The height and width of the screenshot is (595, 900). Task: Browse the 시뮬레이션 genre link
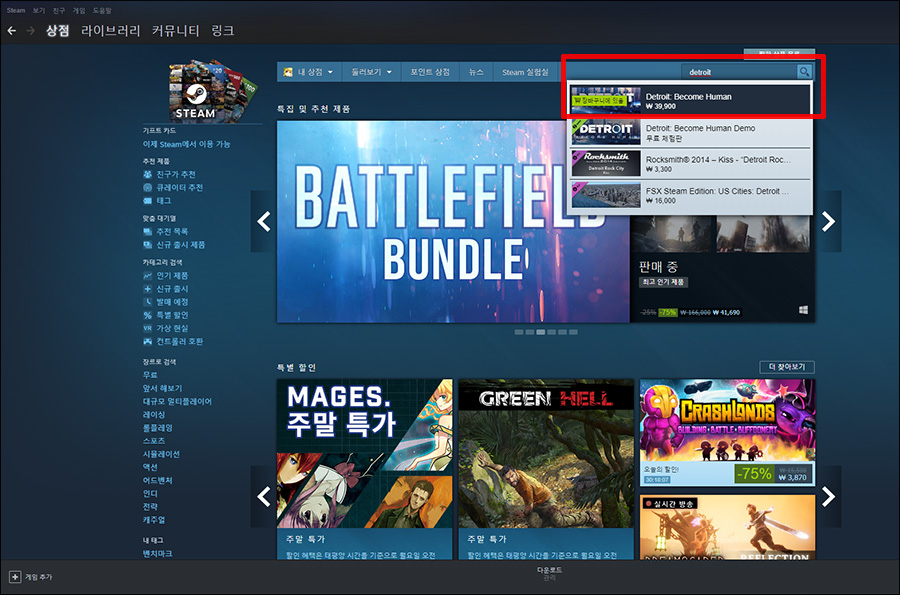[x=161, y=454]
